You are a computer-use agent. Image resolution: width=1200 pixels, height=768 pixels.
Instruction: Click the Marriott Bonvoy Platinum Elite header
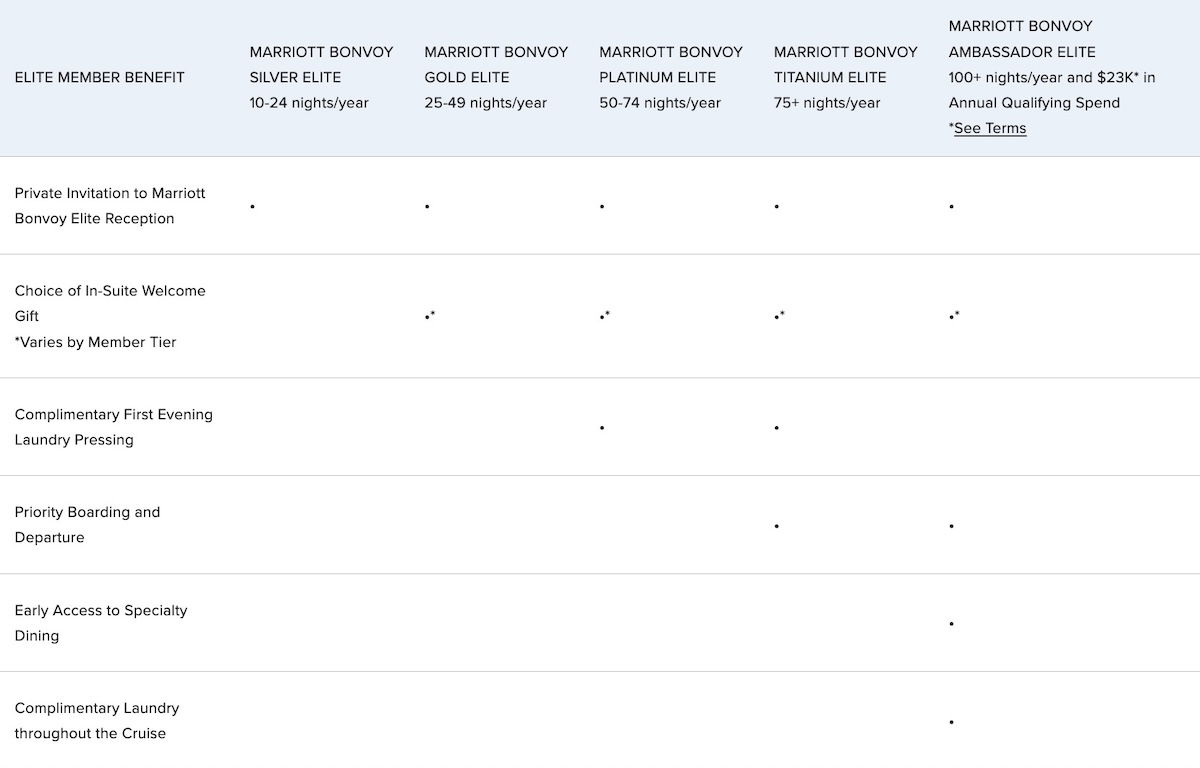(x=671, y=77)
